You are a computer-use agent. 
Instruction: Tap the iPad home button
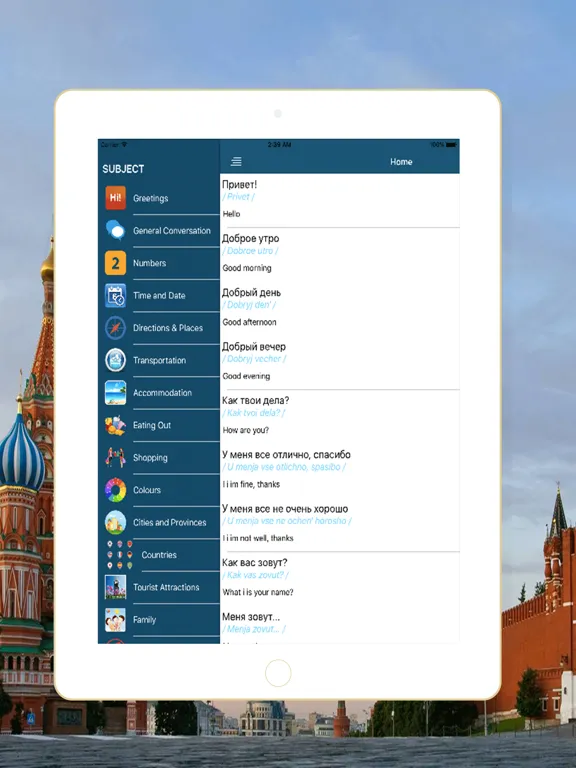click(x=278, y=673)
